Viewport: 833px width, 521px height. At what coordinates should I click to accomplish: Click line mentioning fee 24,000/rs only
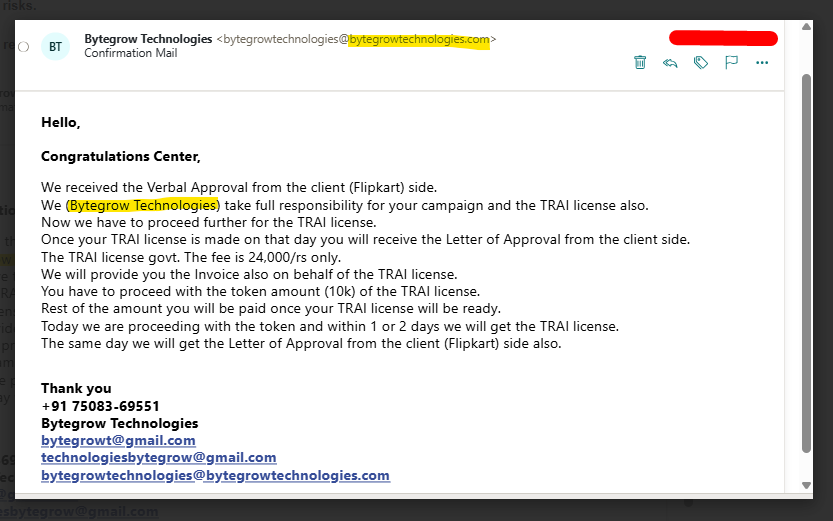coord(191,258)
